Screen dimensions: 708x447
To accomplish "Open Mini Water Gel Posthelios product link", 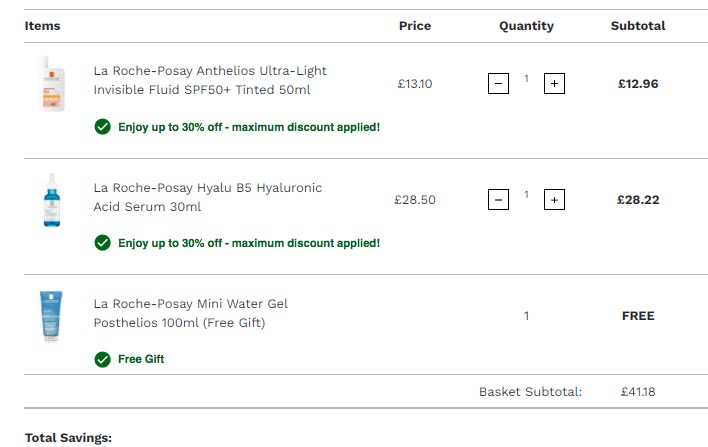I will pyautogui.click(x=191, y=313).
